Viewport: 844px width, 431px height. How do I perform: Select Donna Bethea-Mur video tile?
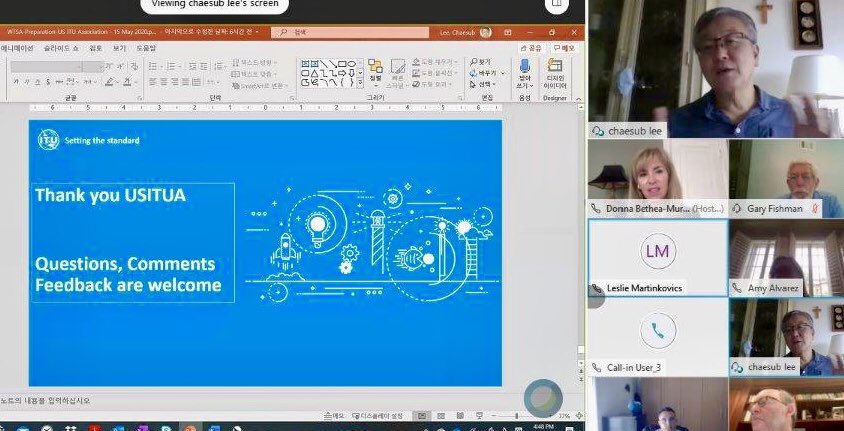click(x=658, y=178)
